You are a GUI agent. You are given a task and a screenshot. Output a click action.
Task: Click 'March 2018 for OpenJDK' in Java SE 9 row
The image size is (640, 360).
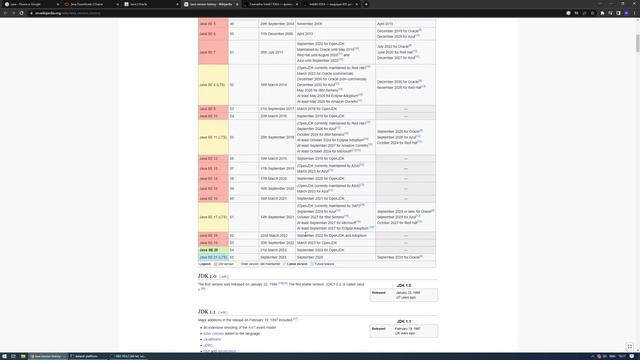pyautogui.click(x=317, y=109)
